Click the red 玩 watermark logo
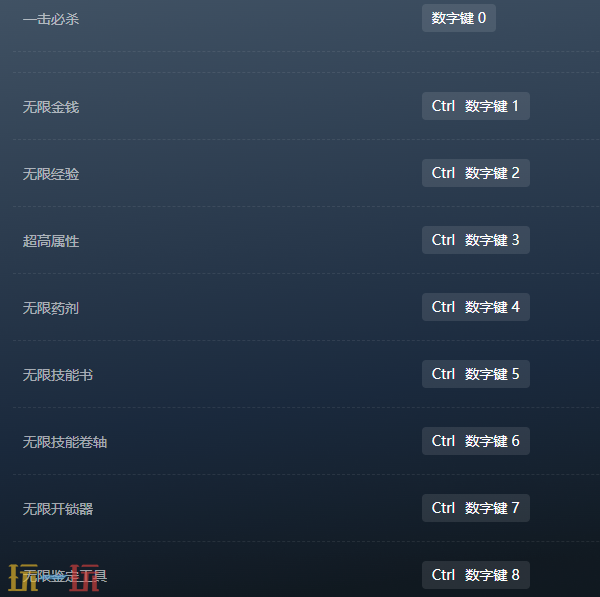600x597 pixels. [x=84, y=577]
